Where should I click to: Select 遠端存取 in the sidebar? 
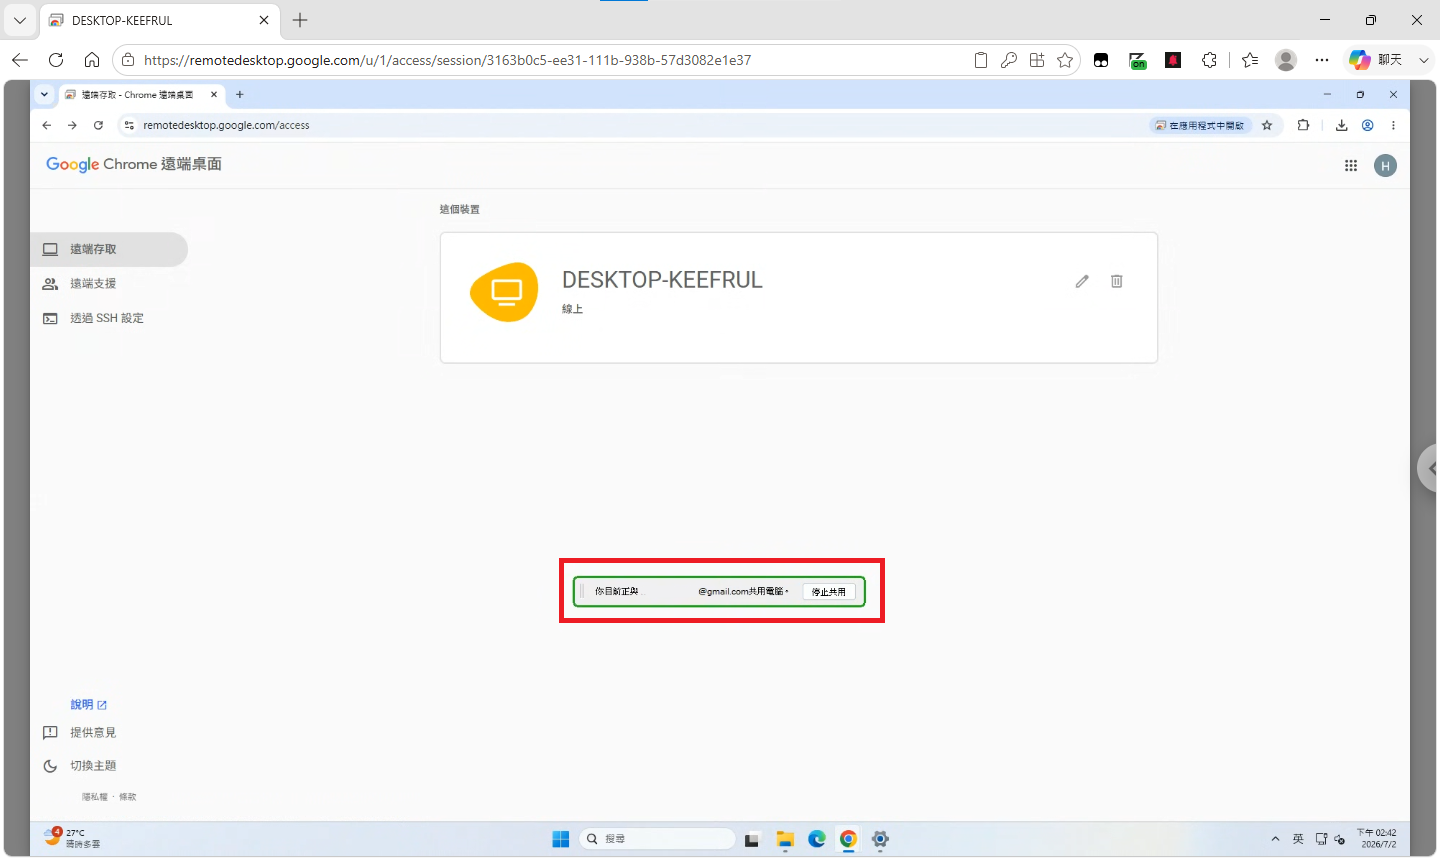(109, 249)
